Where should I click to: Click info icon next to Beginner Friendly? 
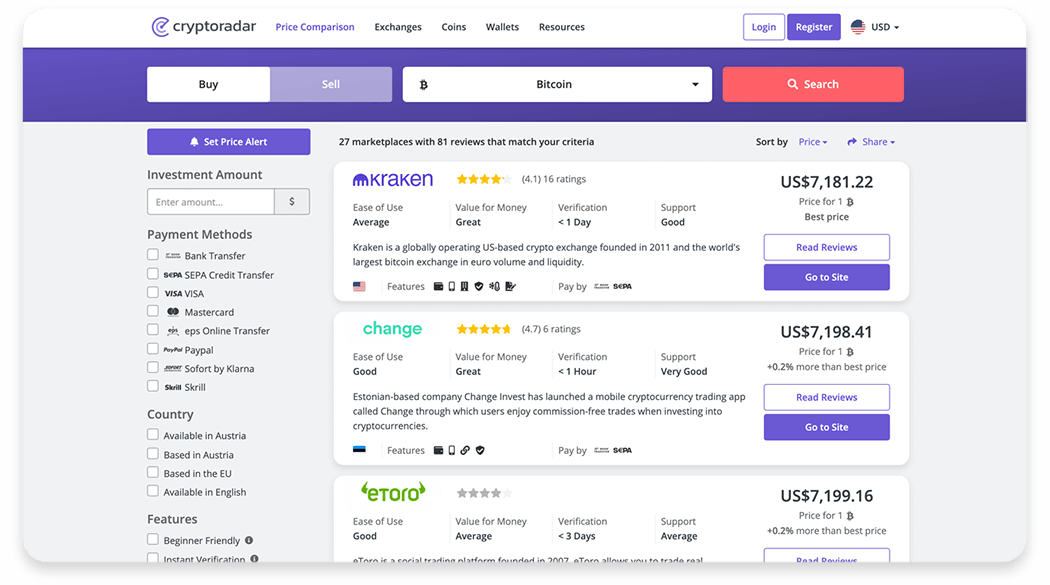(x=249, y=540)
